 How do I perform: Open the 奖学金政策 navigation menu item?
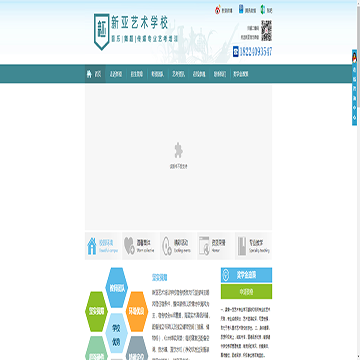pyautogui.click(x=241, y=74)
